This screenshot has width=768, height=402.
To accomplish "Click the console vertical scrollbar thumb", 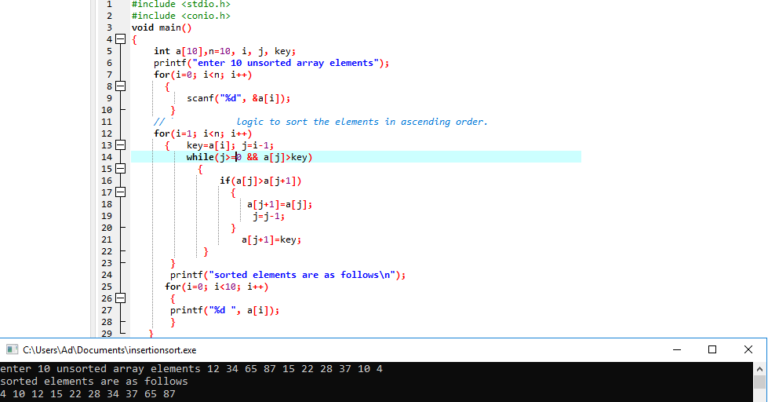I will pos(760,382).
